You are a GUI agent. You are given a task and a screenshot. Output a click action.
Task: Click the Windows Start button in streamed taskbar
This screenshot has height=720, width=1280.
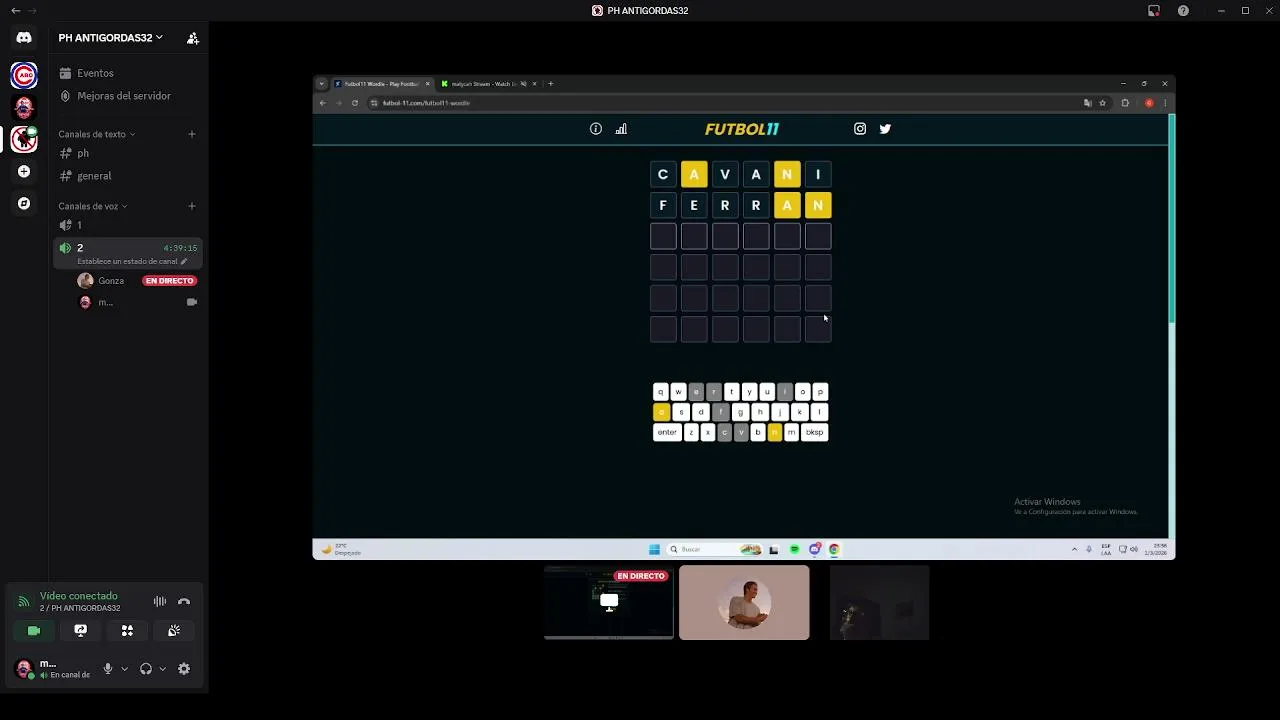(654, 549)
